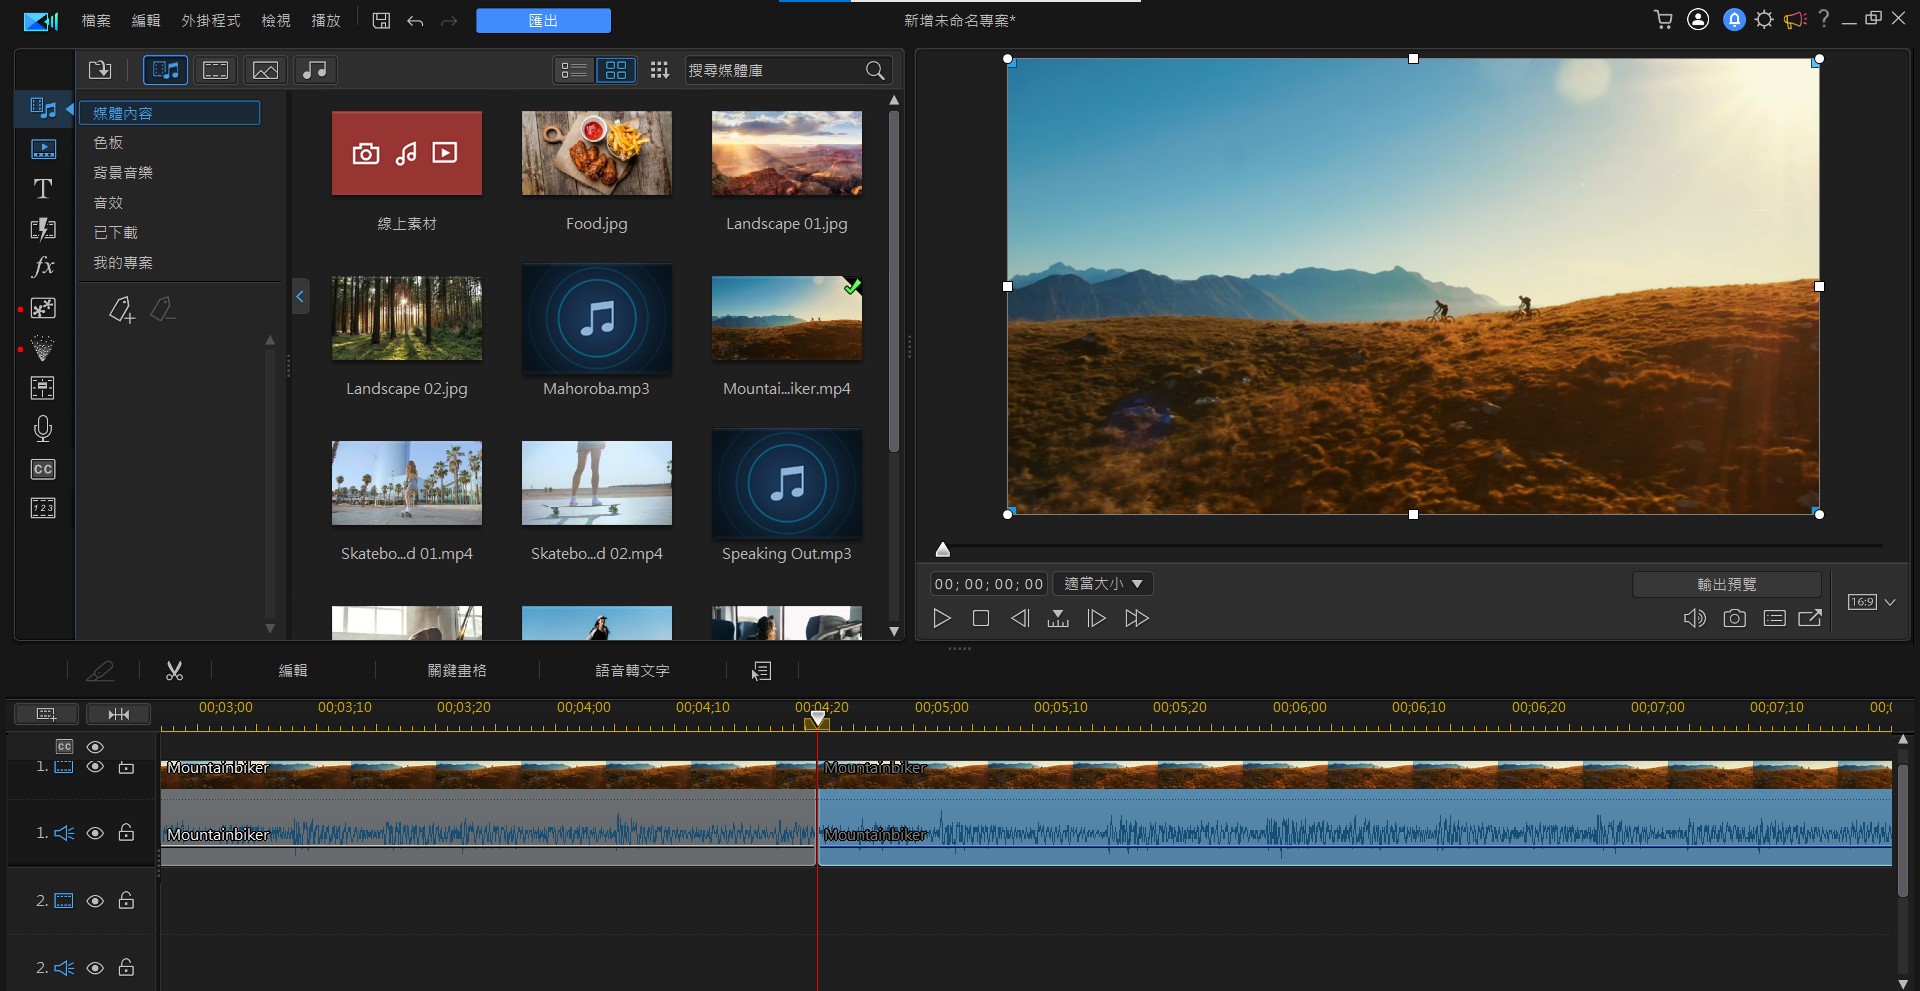Viewport: 1920px width, 991px height.
Task: Click the preview playback position slider
Action: (942, 549)
